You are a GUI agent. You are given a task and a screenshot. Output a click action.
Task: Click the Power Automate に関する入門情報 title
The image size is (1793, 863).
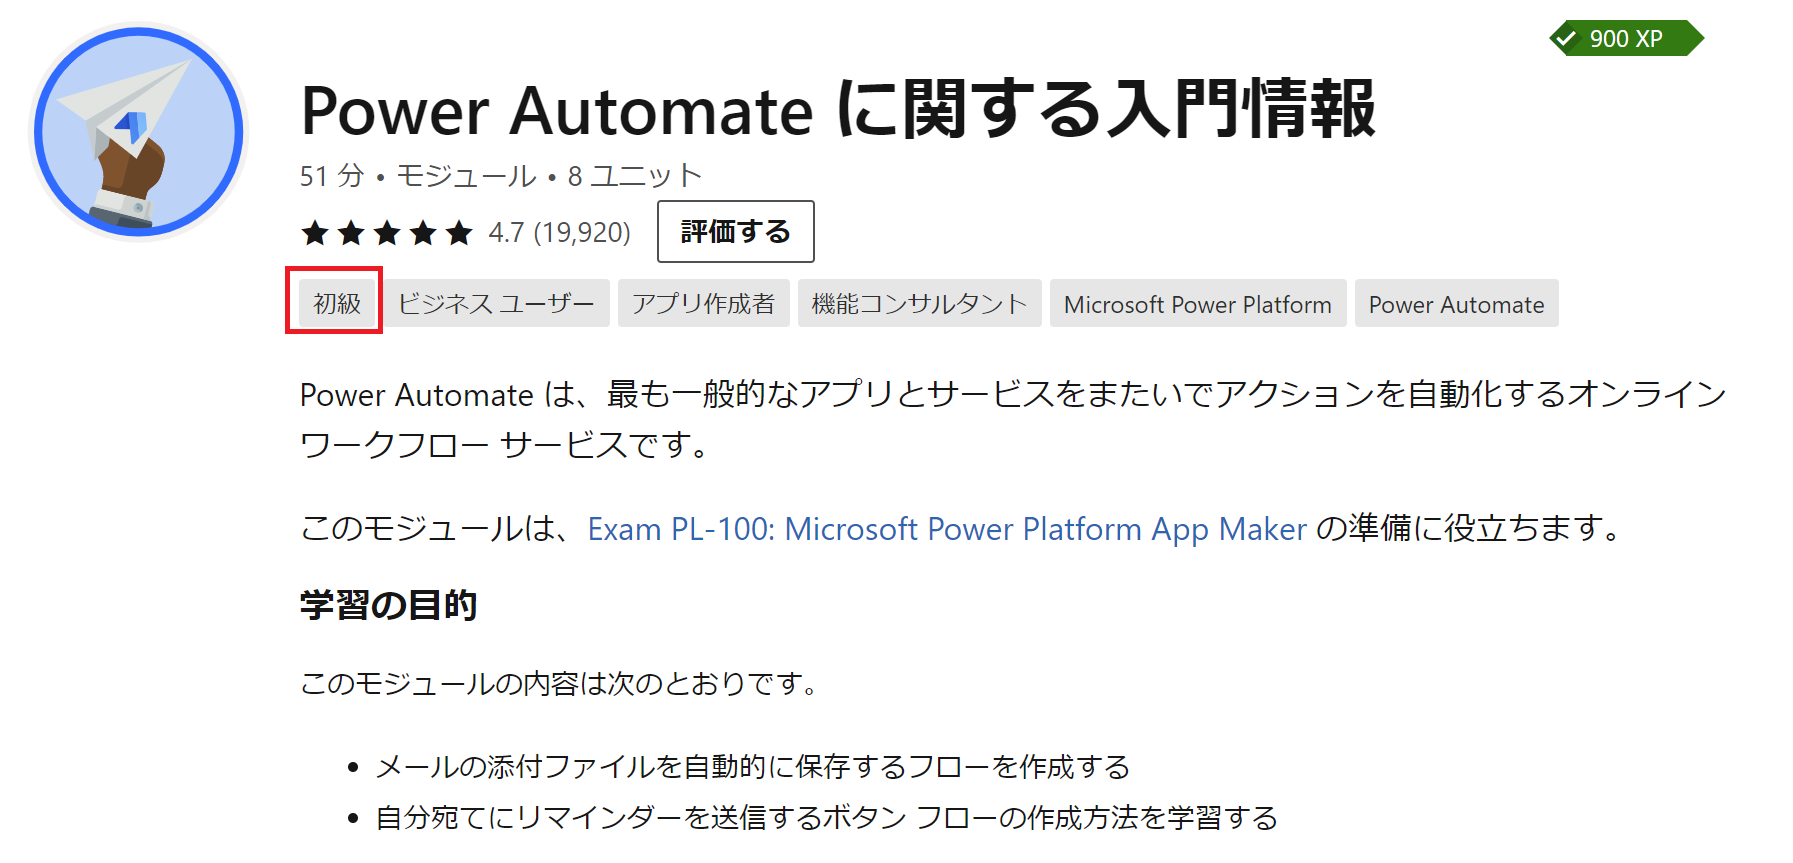point(838,109)
